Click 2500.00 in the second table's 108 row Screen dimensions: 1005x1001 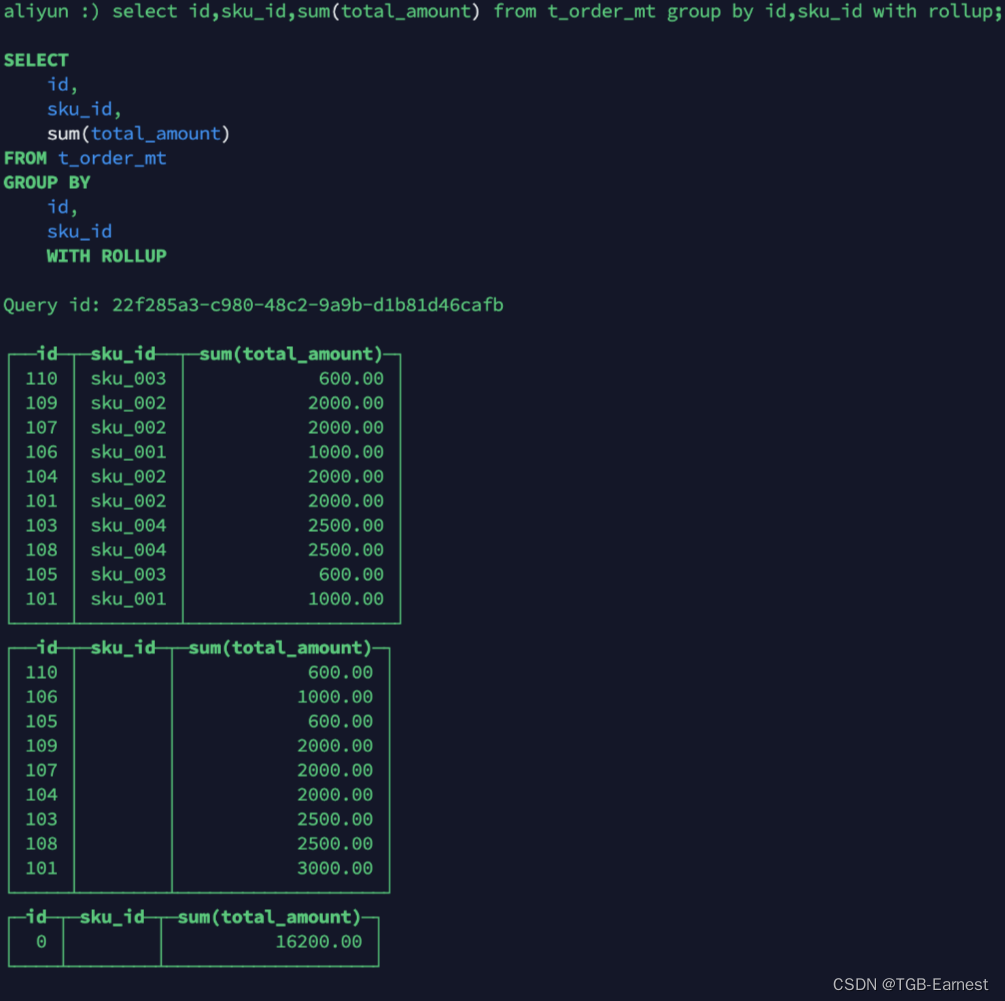[335, 844]
